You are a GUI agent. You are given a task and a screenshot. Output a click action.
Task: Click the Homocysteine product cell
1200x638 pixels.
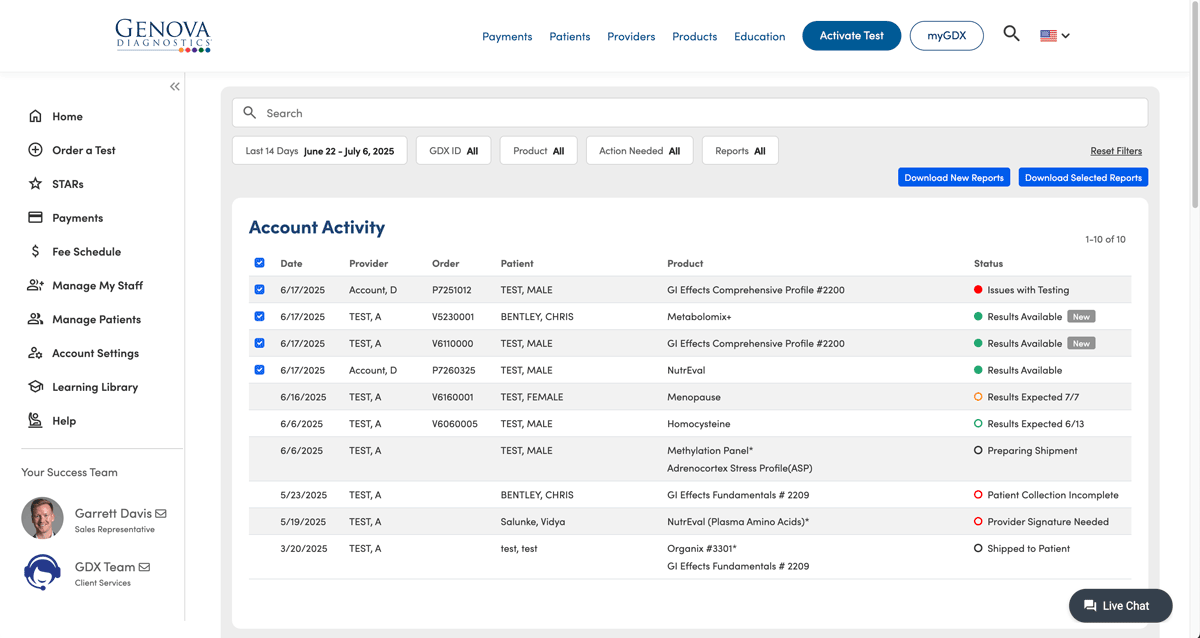(699, 424)
